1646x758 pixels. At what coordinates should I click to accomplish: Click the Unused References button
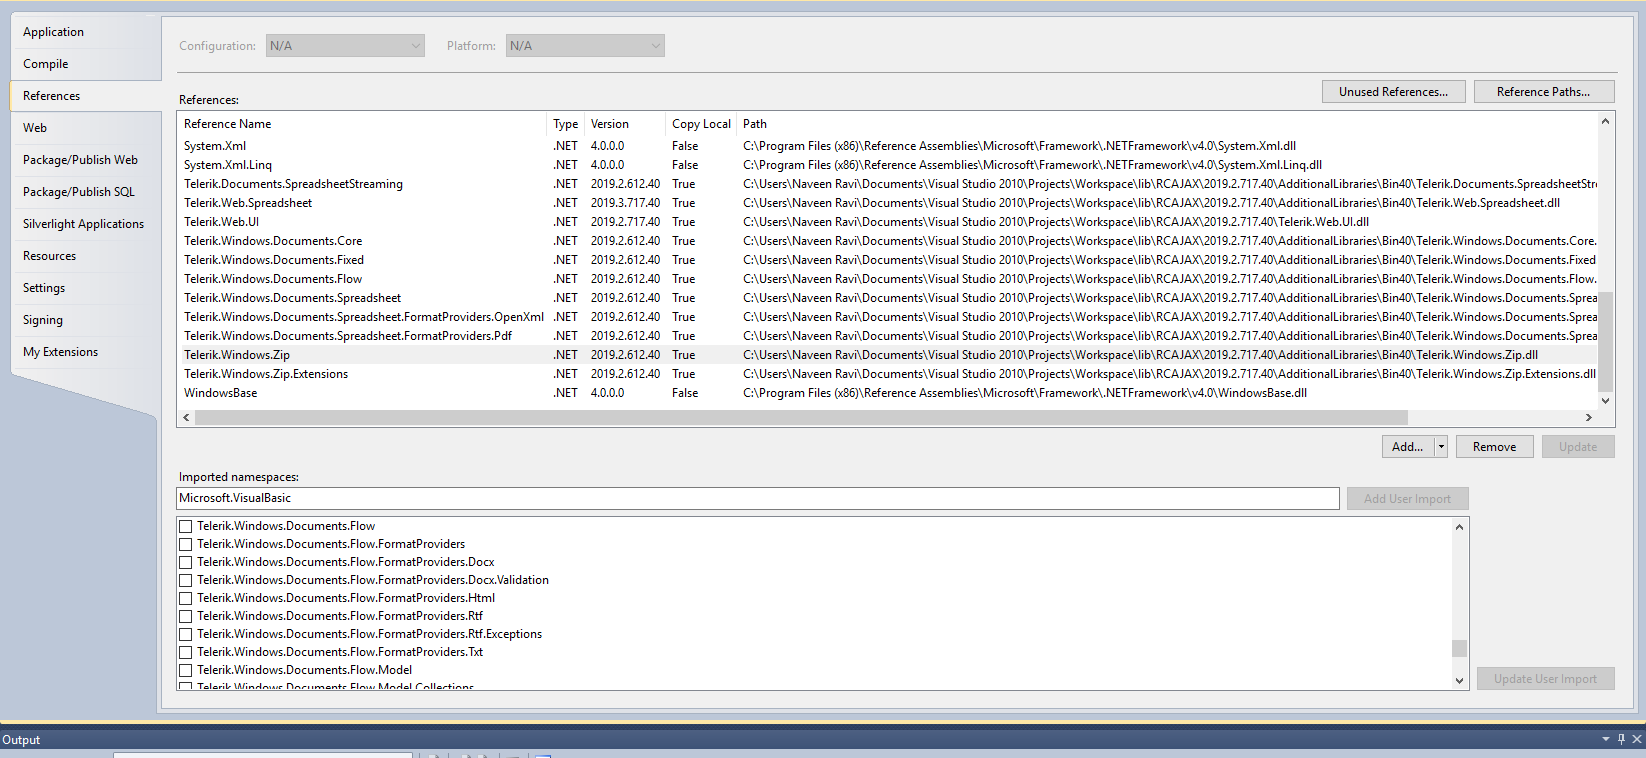coord(1394,92)
